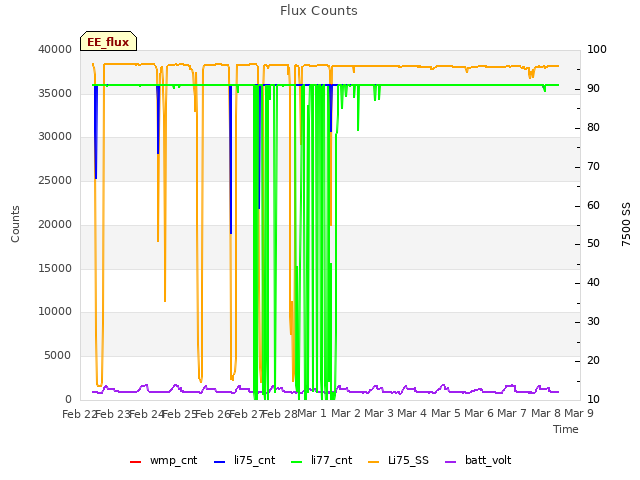This screenshot has width=640, height=480.
Task: Click the Mar 4 date label
Action: (412, 413)
